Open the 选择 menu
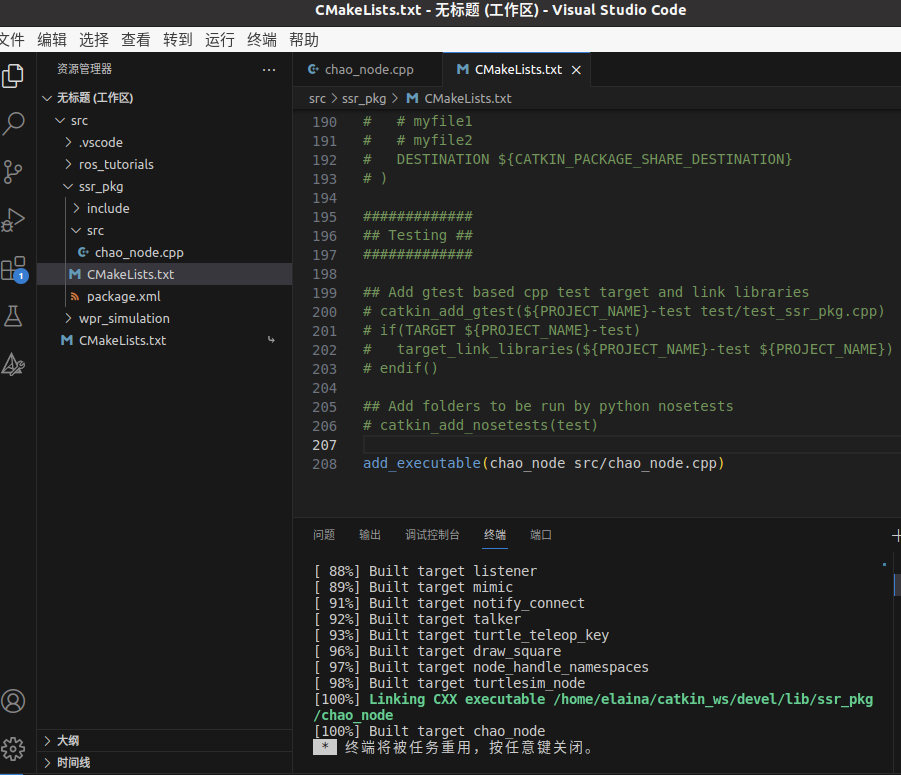The height and width of the screenshot is (775, 901). 94,40
